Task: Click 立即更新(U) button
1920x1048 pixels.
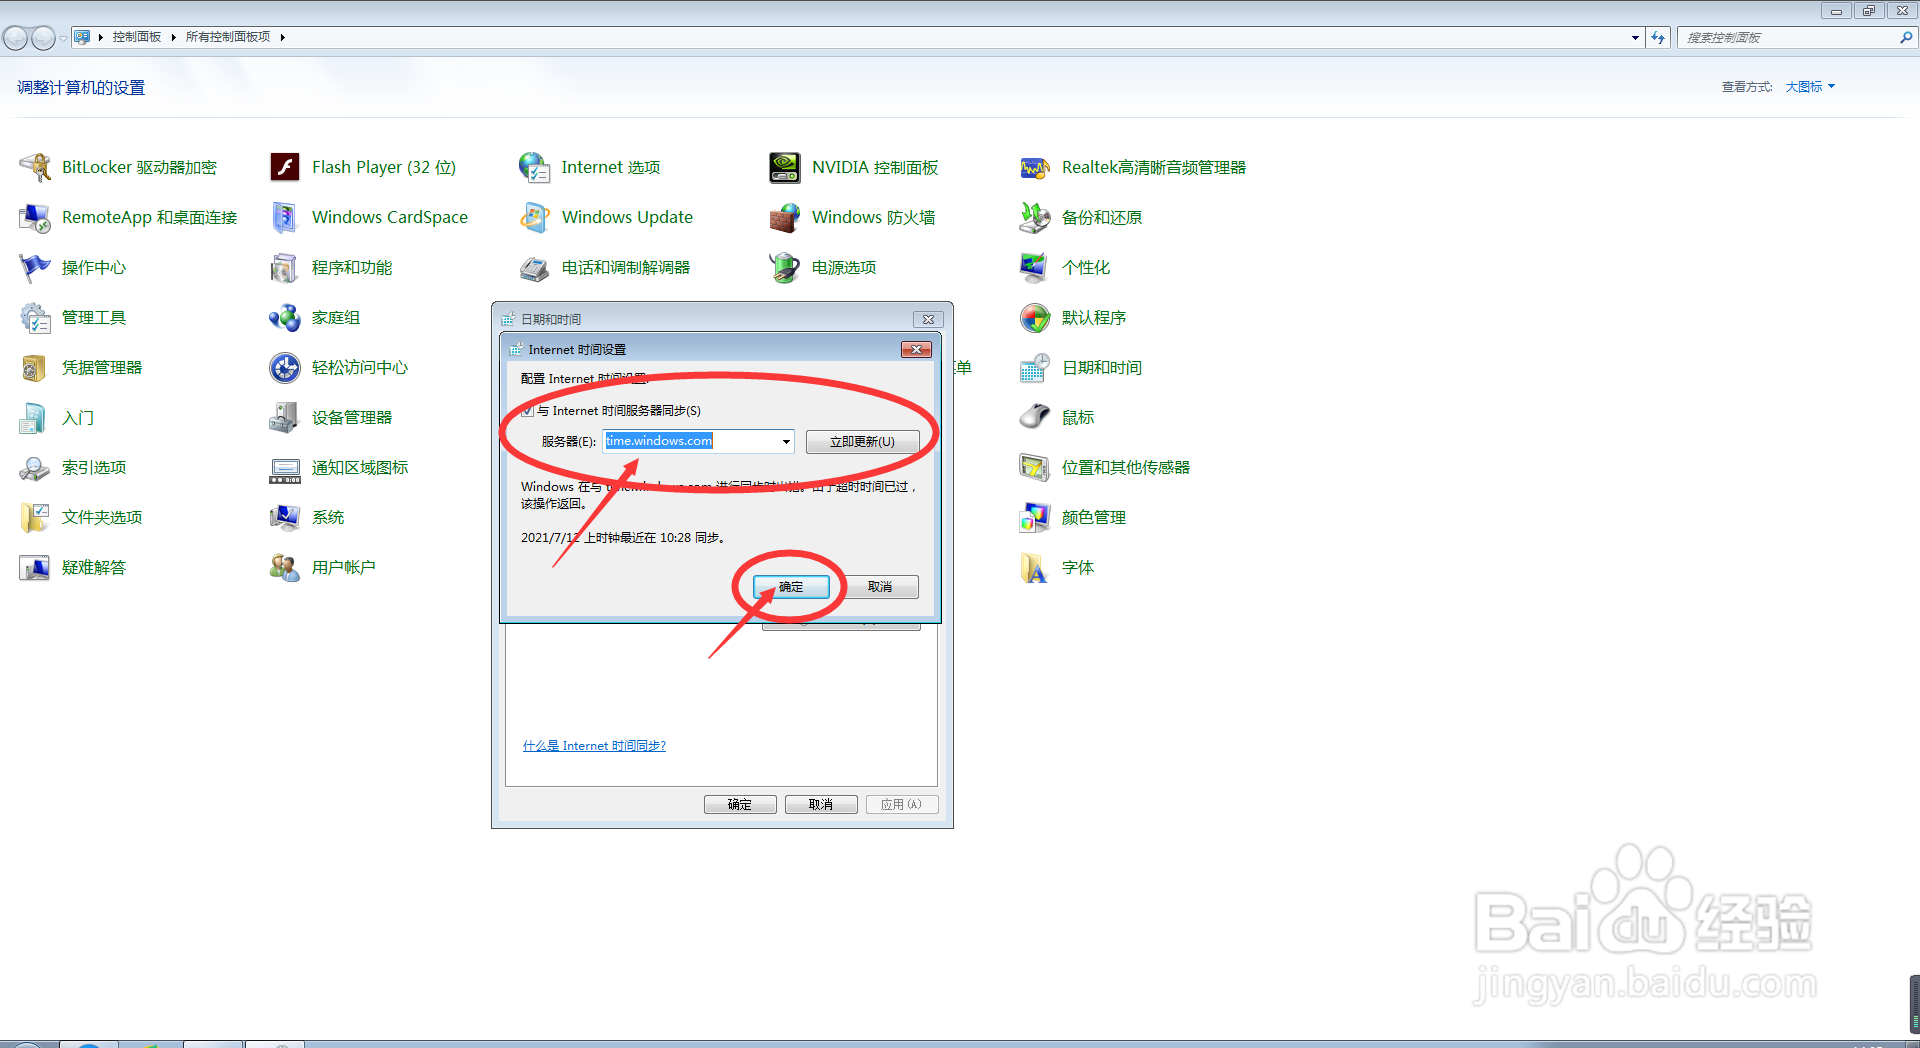Action: [862, 441]
